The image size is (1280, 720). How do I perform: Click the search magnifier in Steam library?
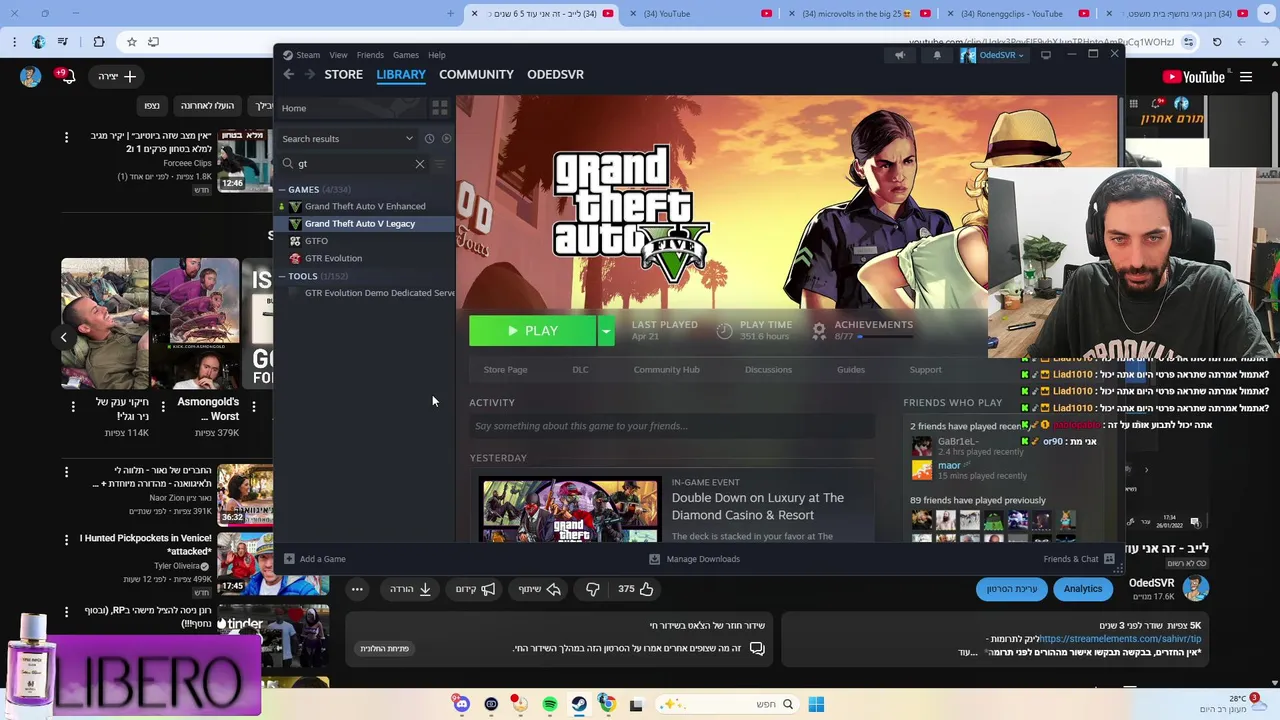[288, 163]
